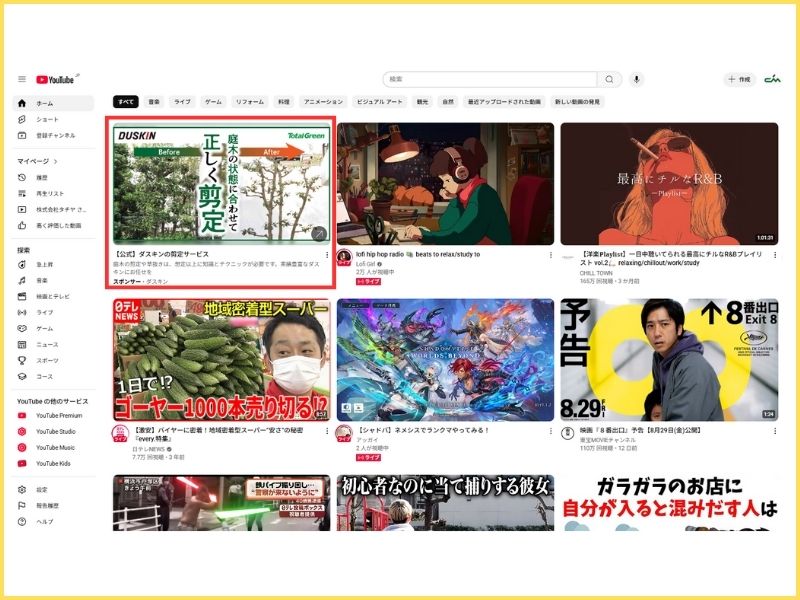This screenshot has width=800, height=600.
Task: Open ニュース in the sidebar
Action: [53, 344]
